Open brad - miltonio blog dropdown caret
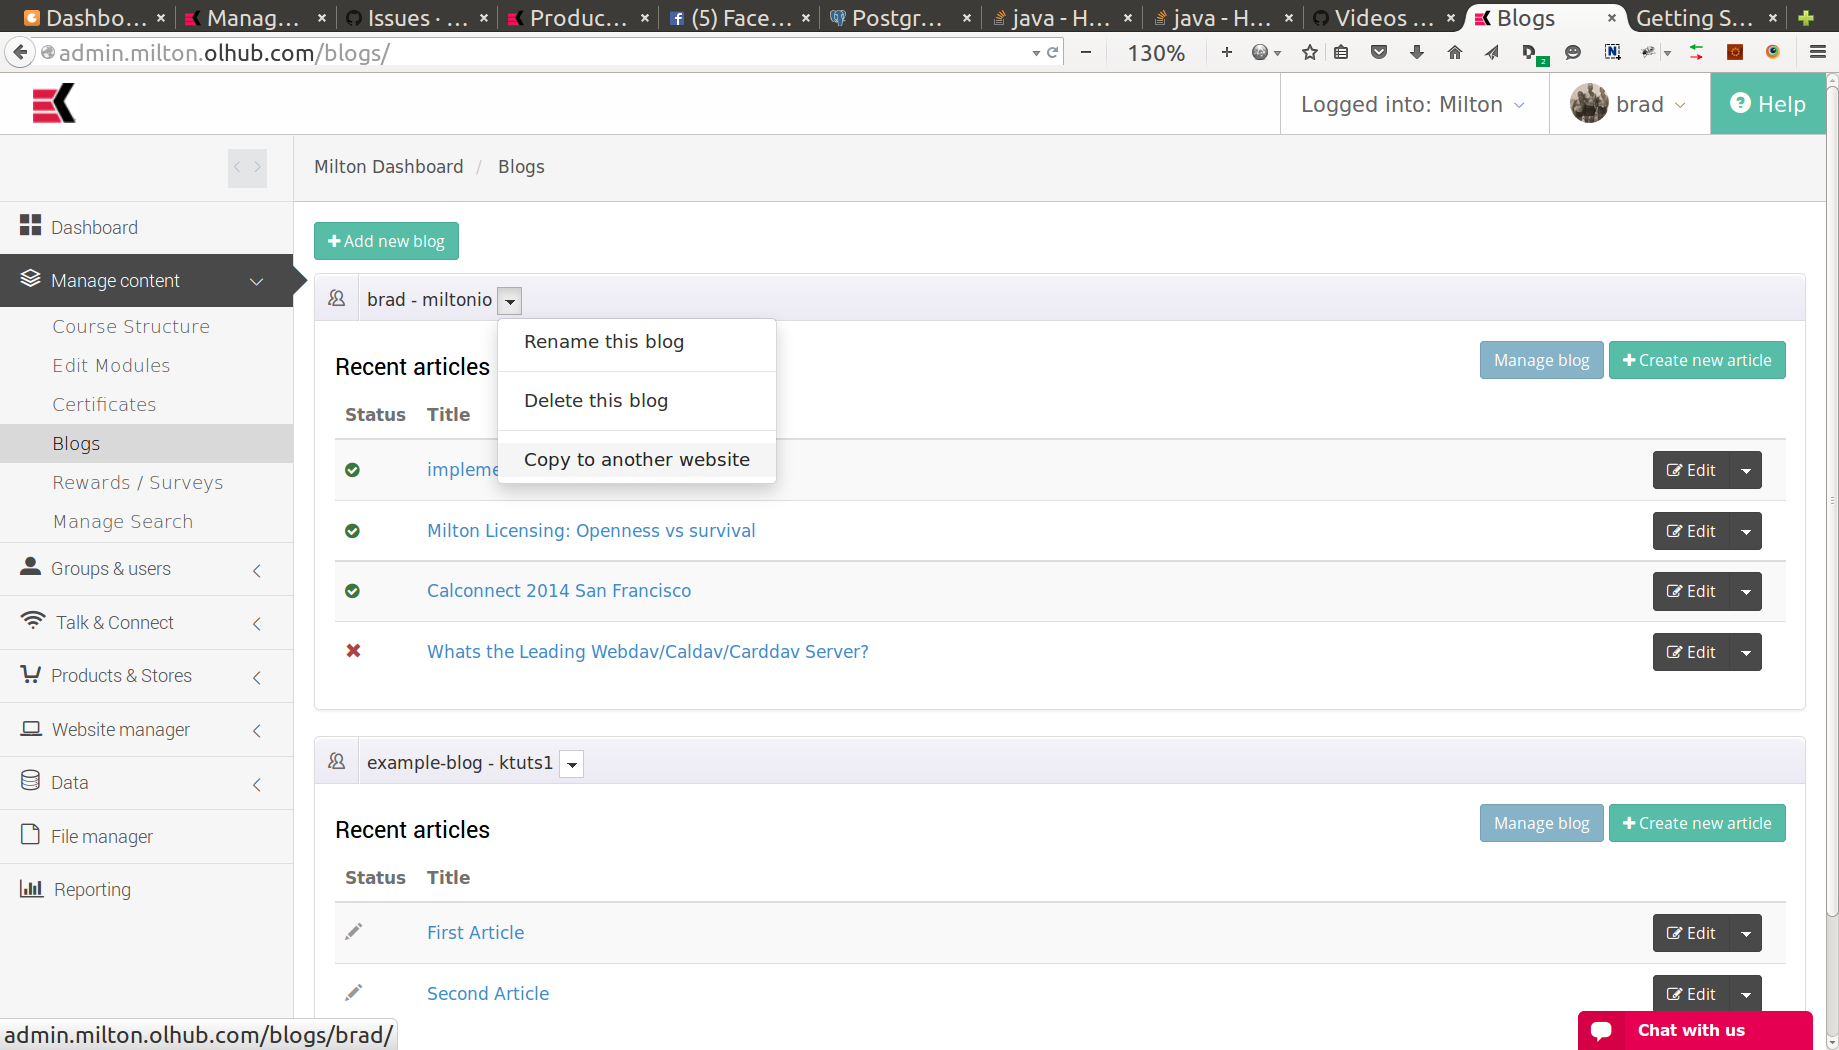Viewport: 1839px width, 1050px height. [510, 300]
